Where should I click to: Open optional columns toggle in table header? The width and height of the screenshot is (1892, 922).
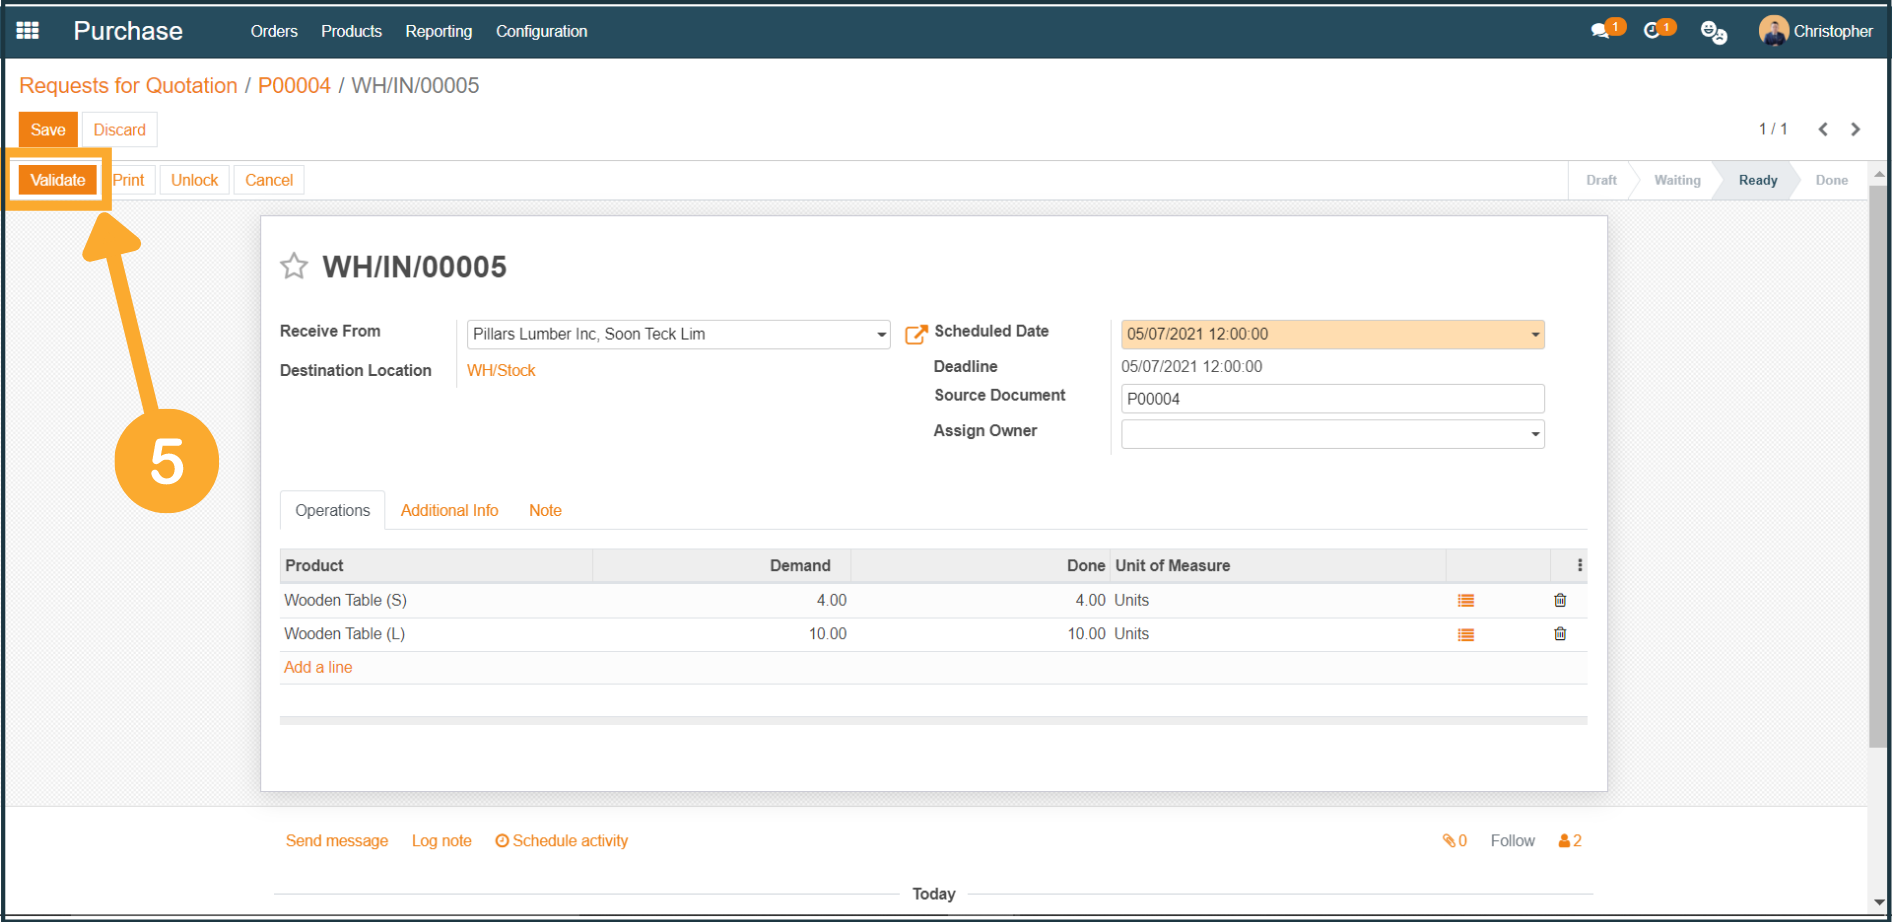(x=1579, y=566)
